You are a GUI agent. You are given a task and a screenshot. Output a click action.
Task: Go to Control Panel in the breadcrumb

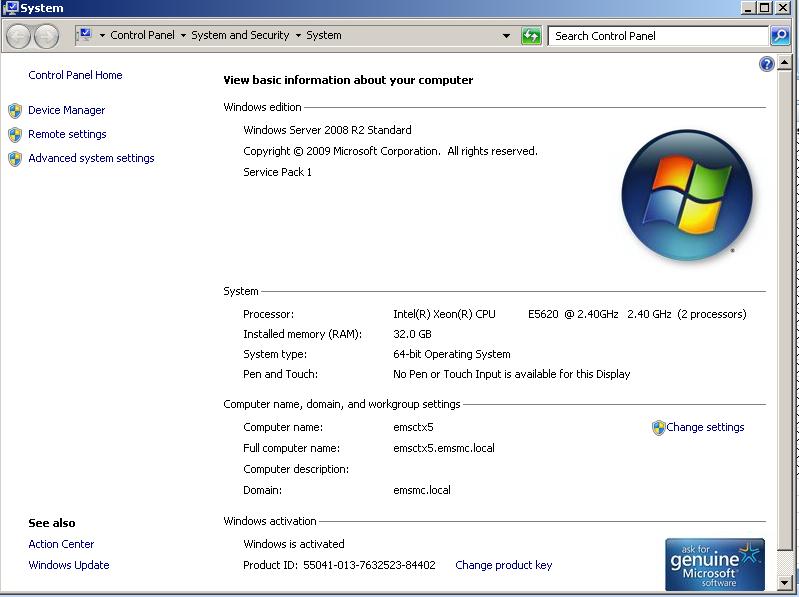point(142,36)
